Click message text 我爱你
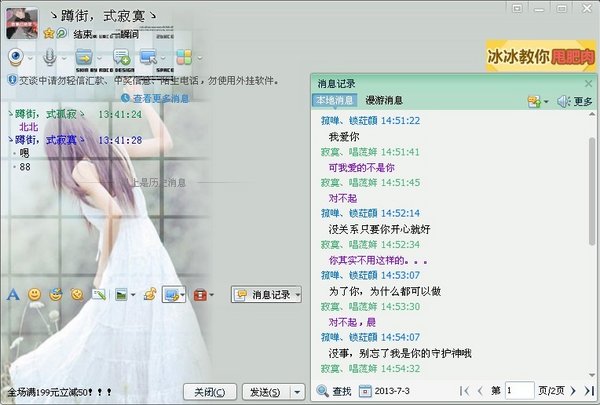This screenshot has height=405, width=600. click(x=344, y=137)
